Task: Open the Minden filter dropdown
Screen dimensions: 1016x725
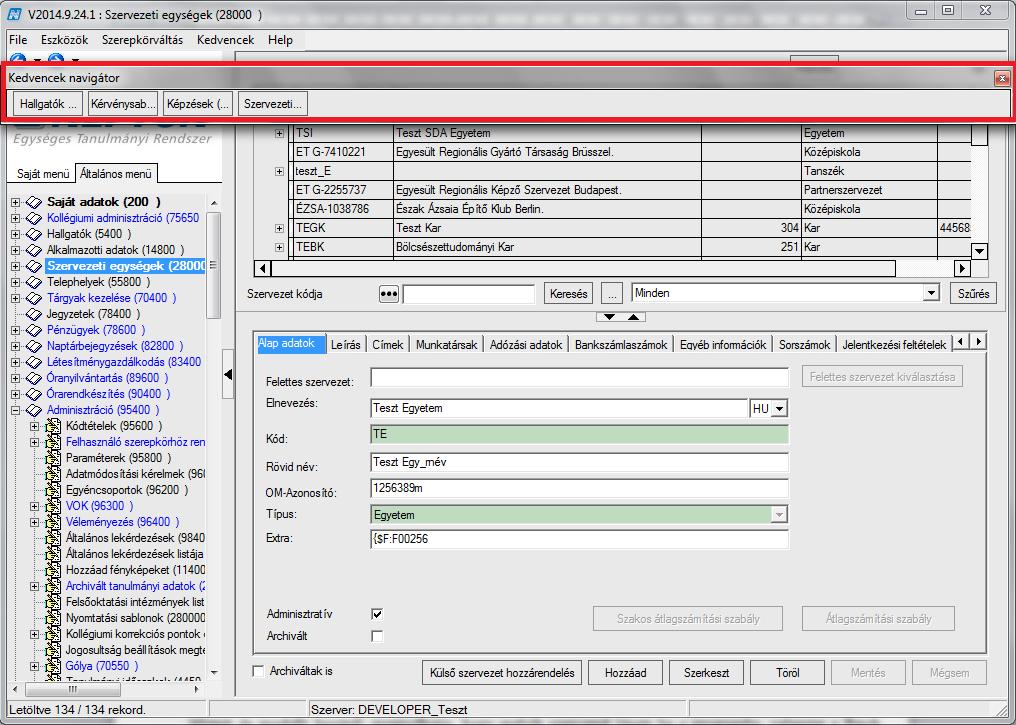Action: pos(931,293)
